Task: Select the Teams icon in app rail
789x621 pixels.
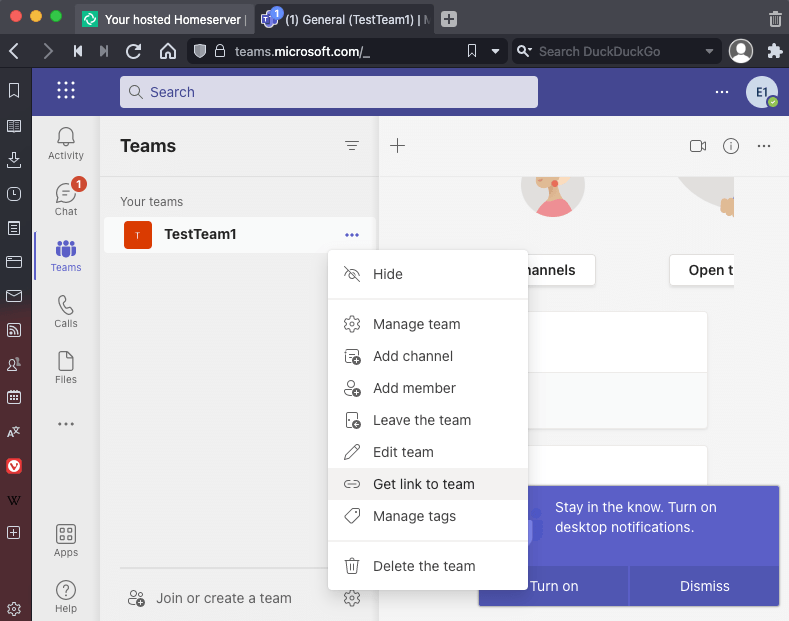Action: coord(66,255)
